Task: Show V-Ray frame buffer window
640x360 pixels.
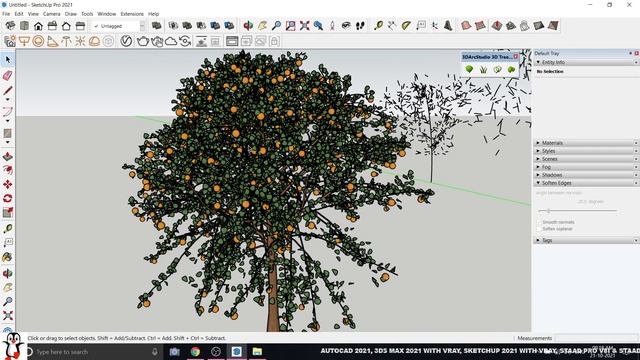Action: click(232, 41)
